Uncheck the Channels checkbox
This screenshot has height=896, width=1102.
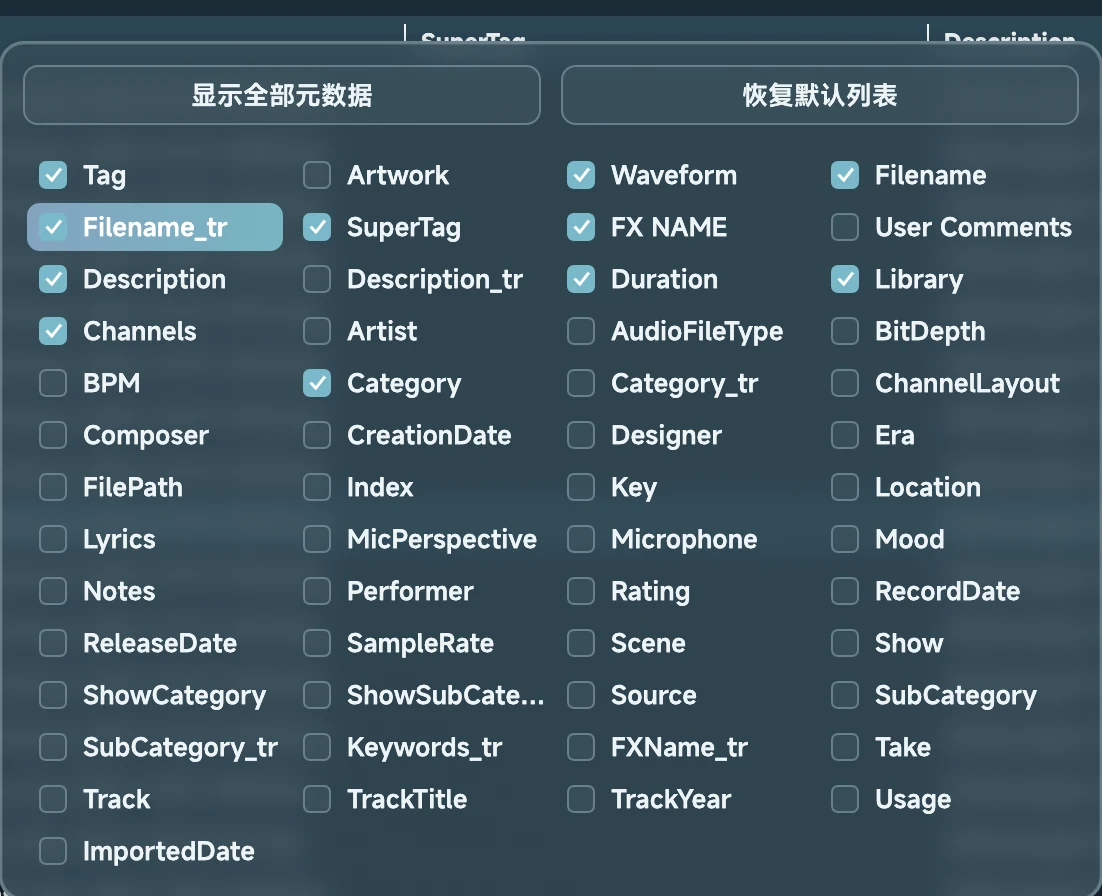tap(53, 331)
